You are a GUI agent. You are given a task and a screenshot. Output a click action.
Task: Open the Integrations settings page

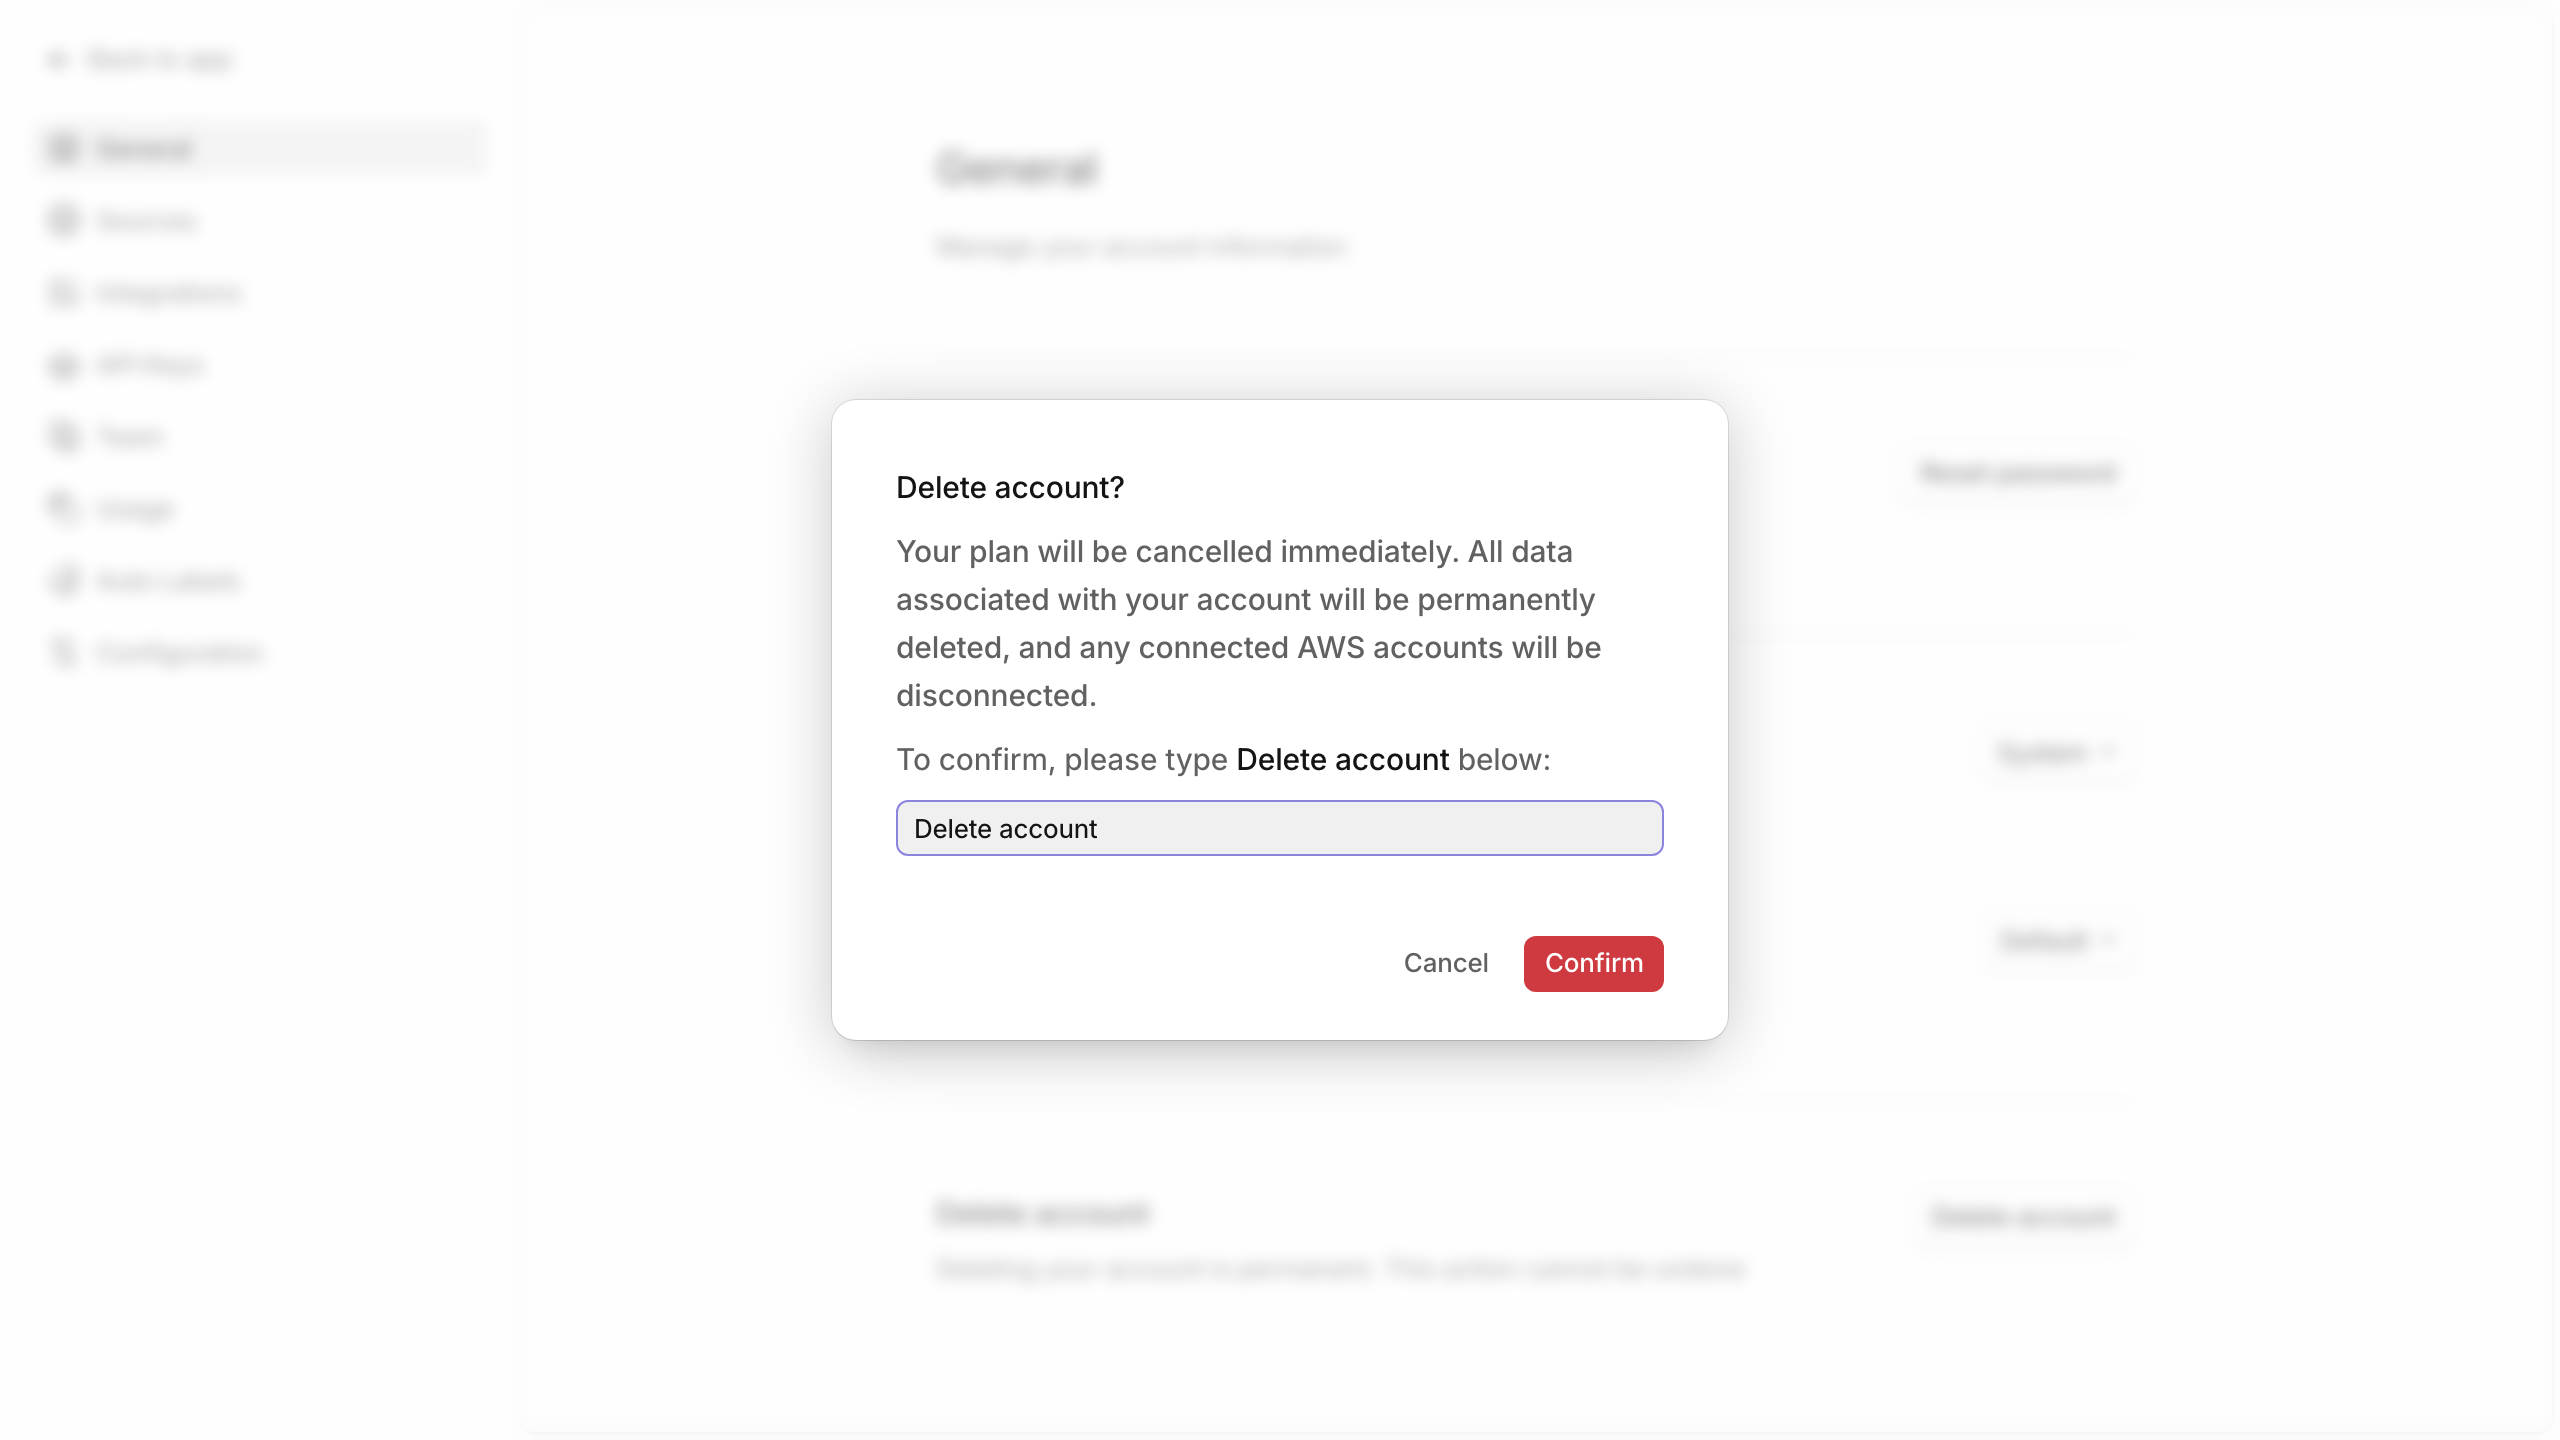(170, 292)
